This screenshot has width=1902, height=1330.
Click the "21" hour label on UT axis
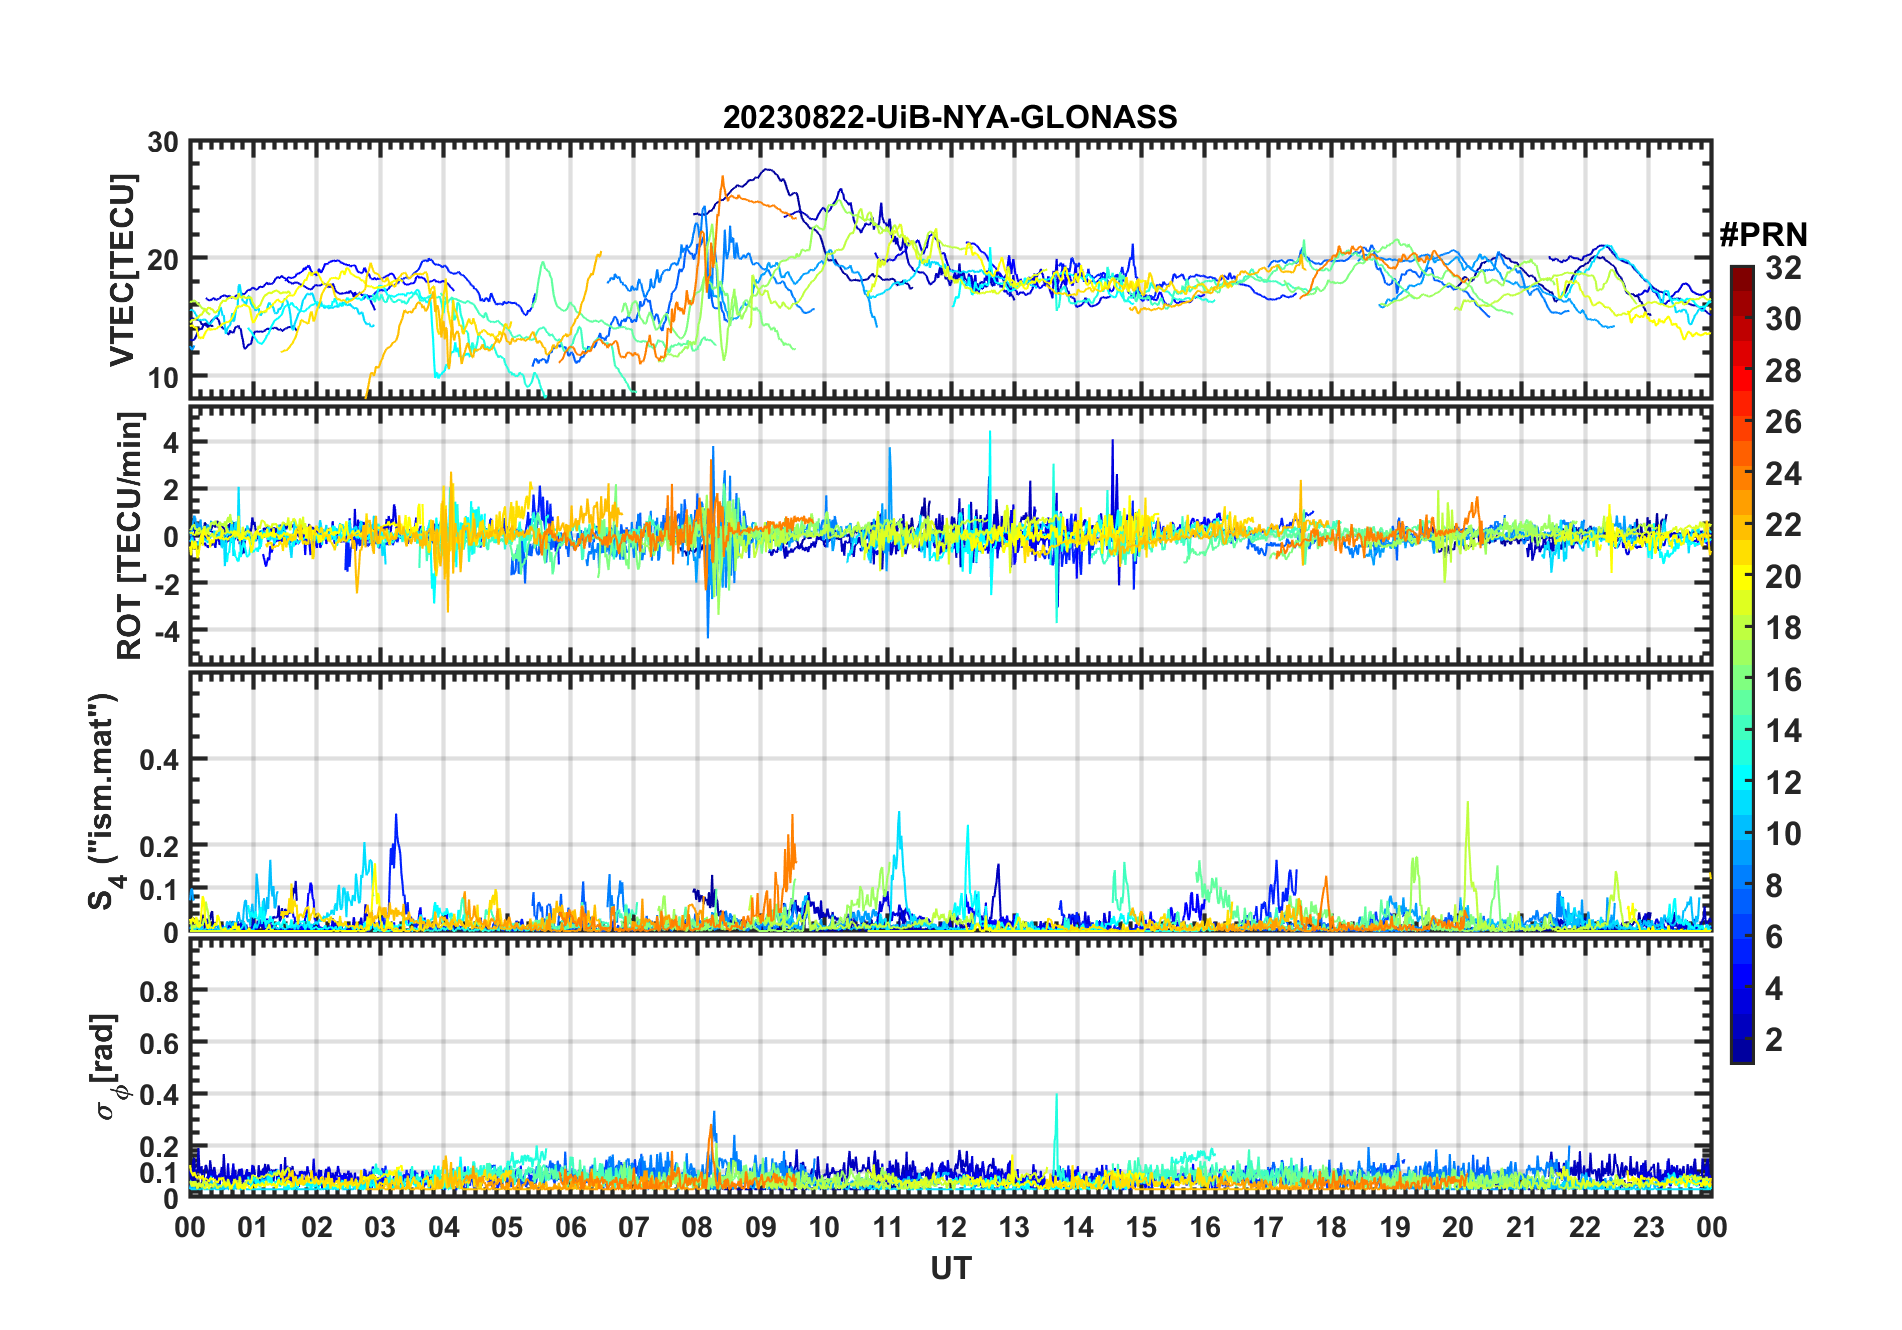click(x=1522, y=1228)
